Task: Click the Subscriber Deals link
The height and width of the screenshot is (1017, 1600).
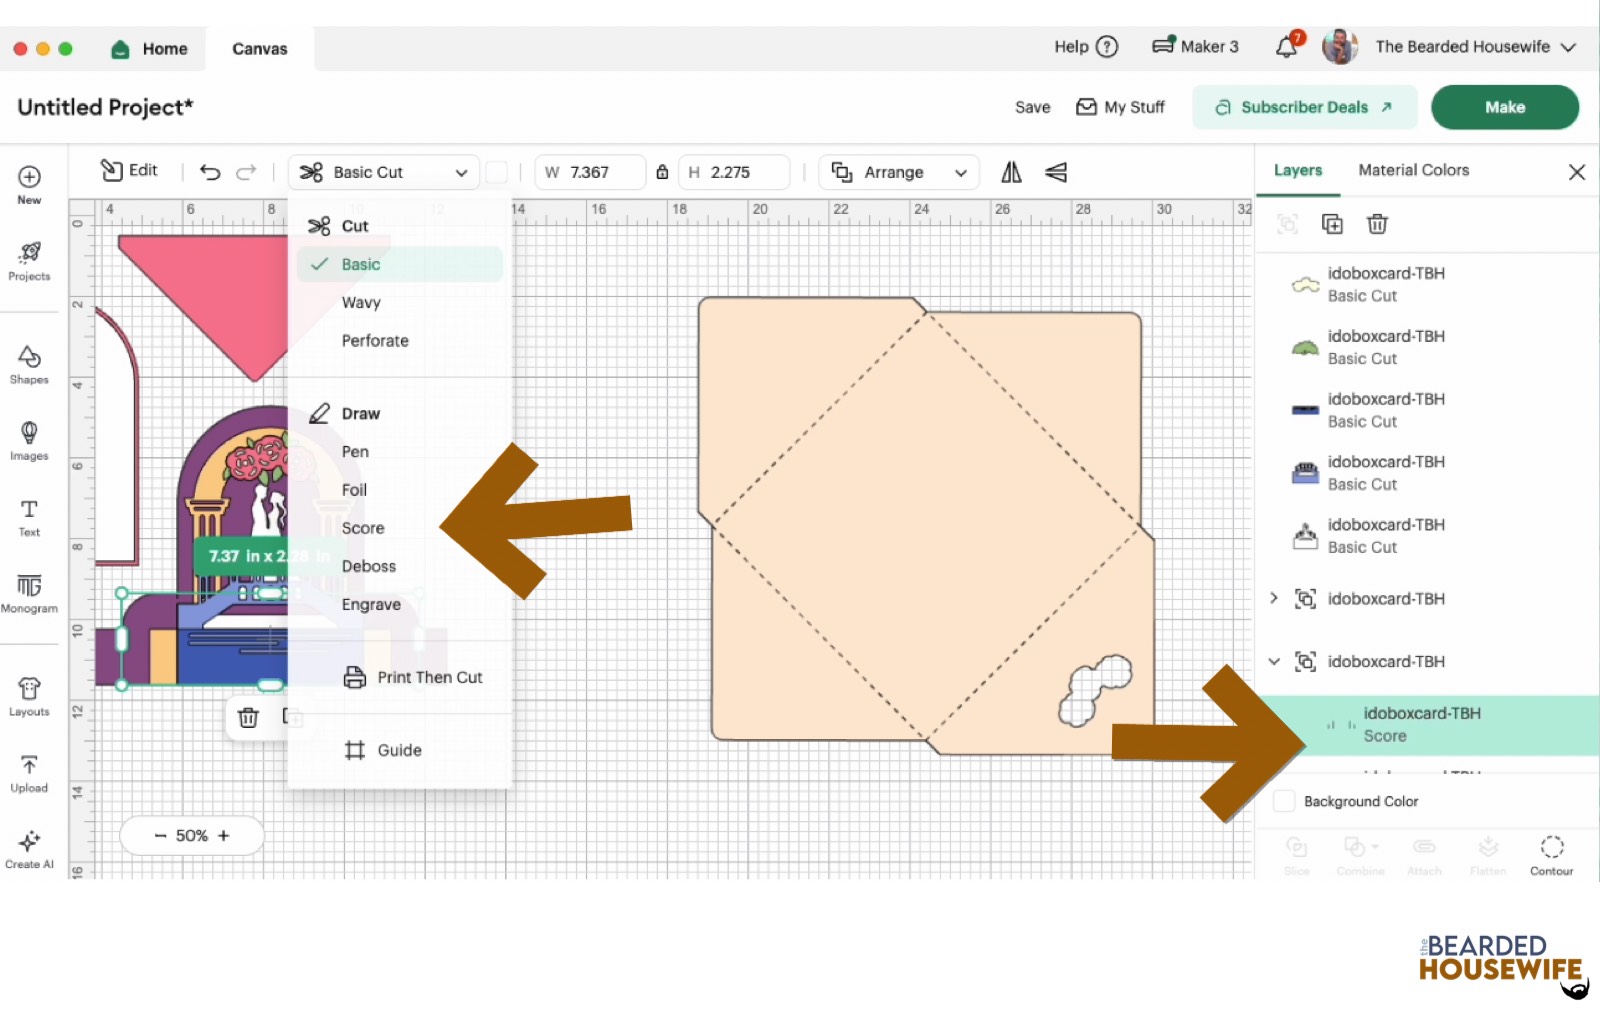Action: tap(1304, 107)
